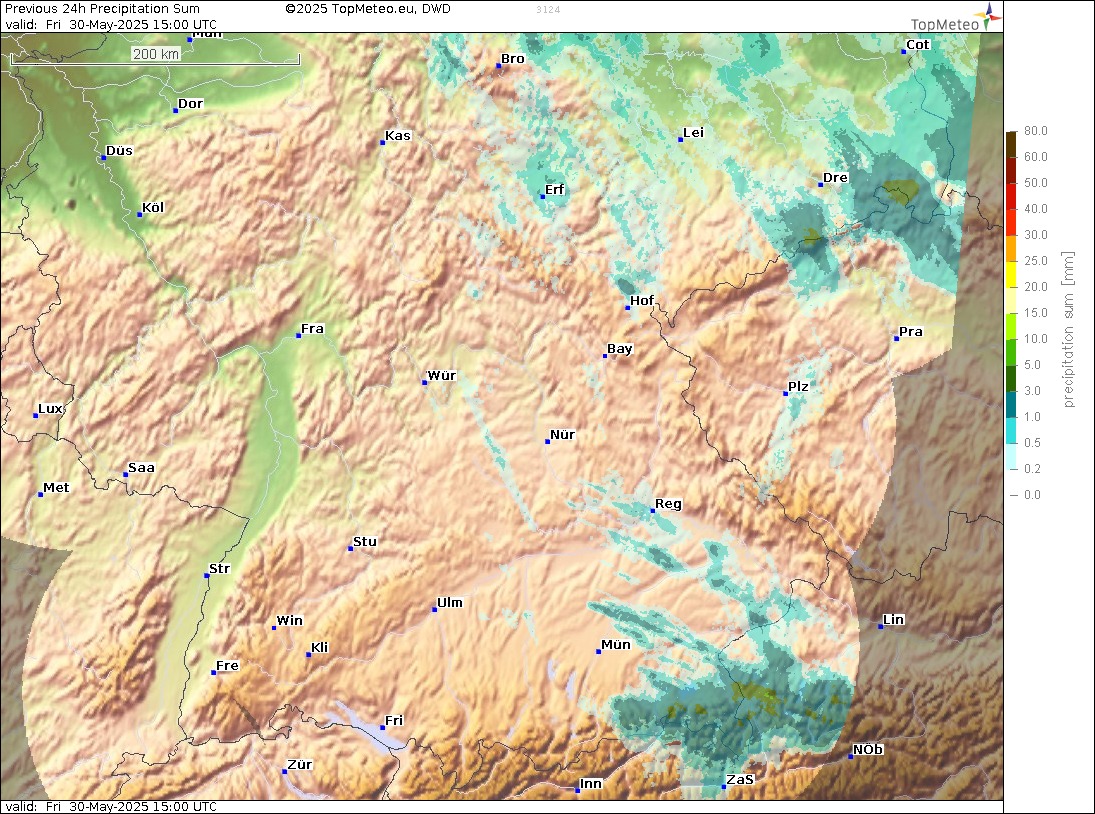
Task: Click the 'Wür' station label
Action: (x=441, y=376)
